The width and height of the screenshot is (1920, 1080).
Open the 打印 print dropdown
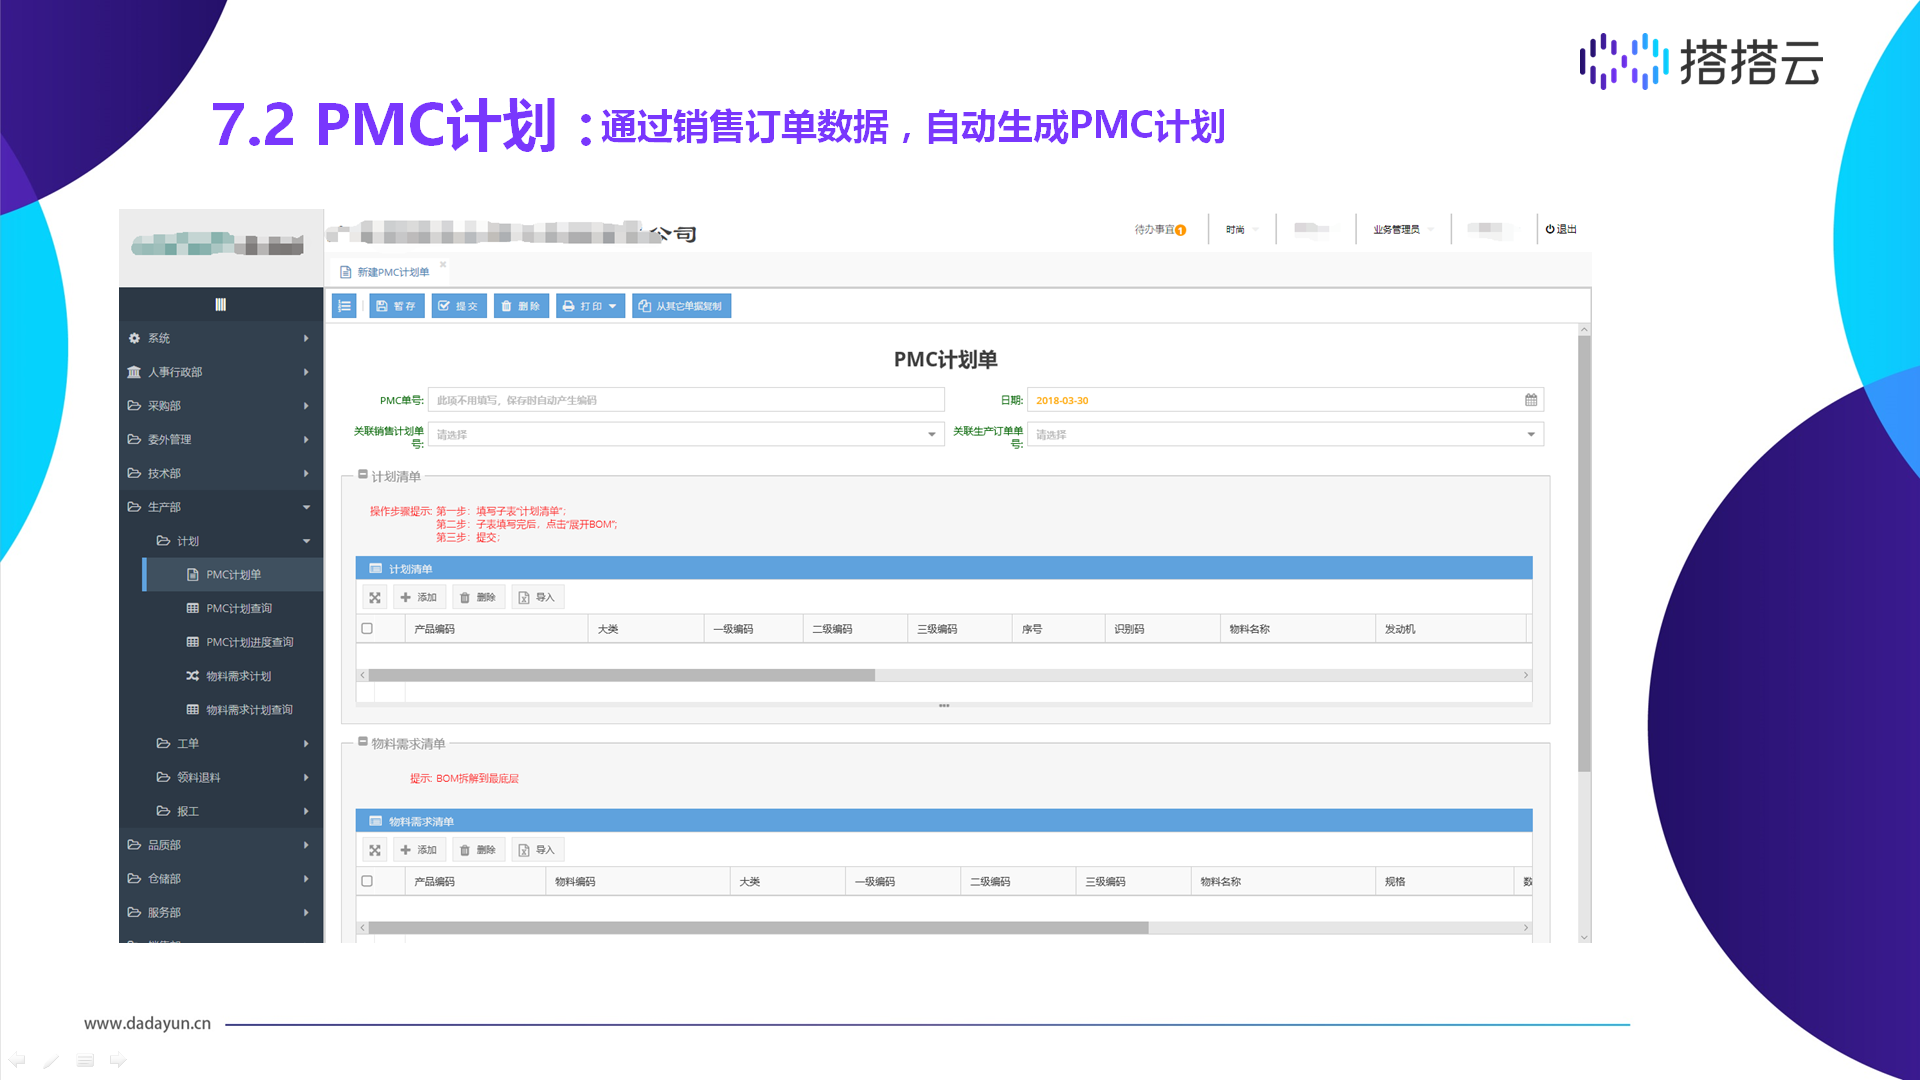[590, 306]
